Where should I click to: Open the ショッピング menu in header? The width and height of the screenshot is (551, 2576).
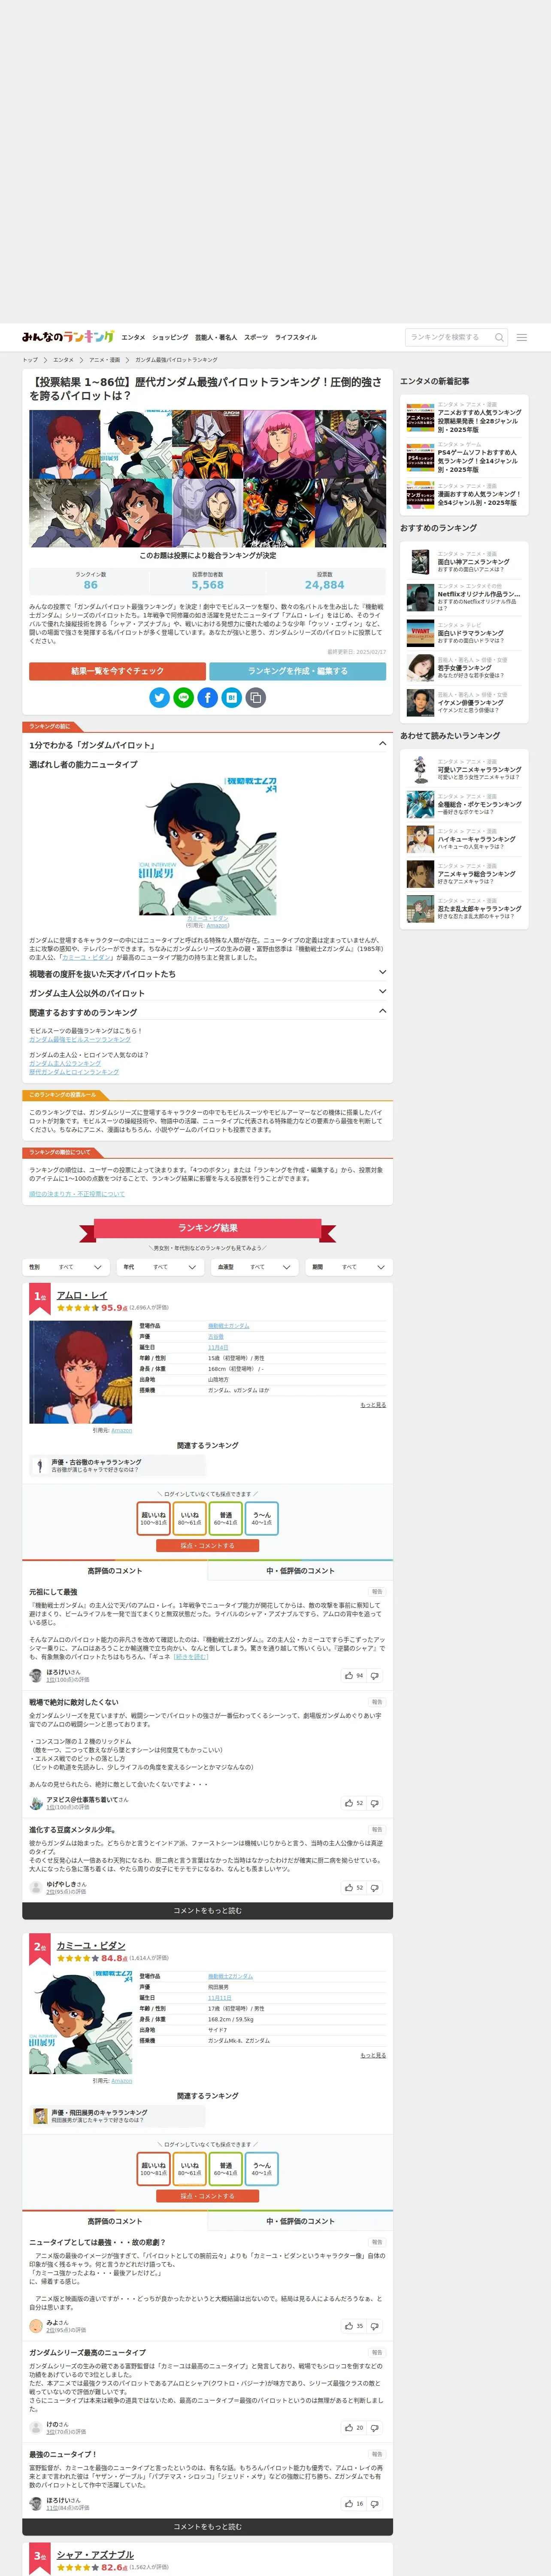(x=170, y=337)
